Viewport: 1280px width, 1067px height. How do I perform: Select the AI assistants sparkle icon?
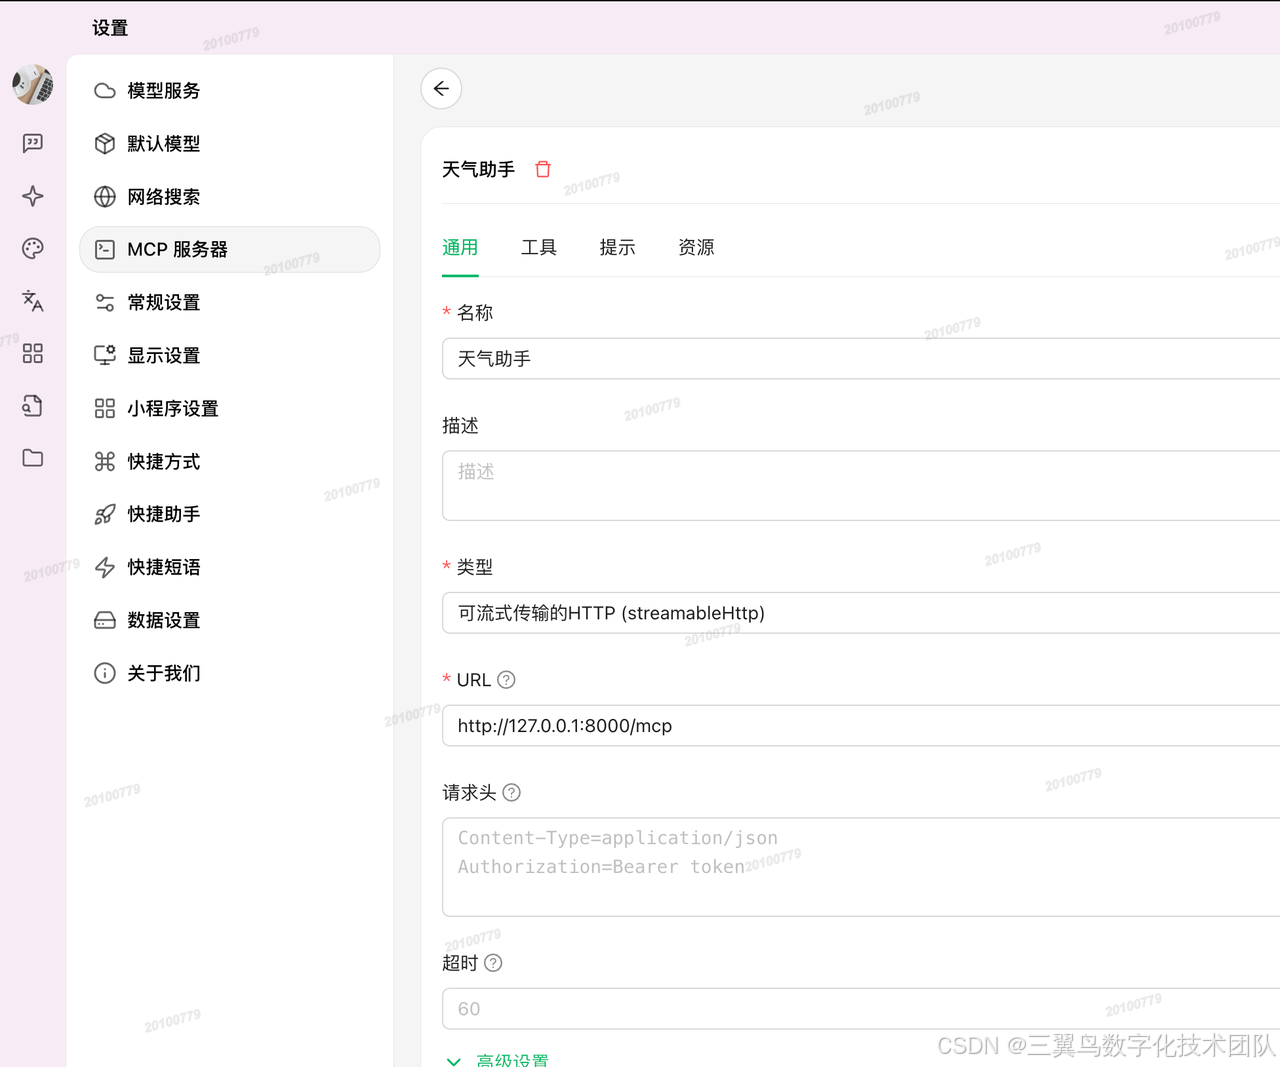pyautogui.click(x=32, y=196)
